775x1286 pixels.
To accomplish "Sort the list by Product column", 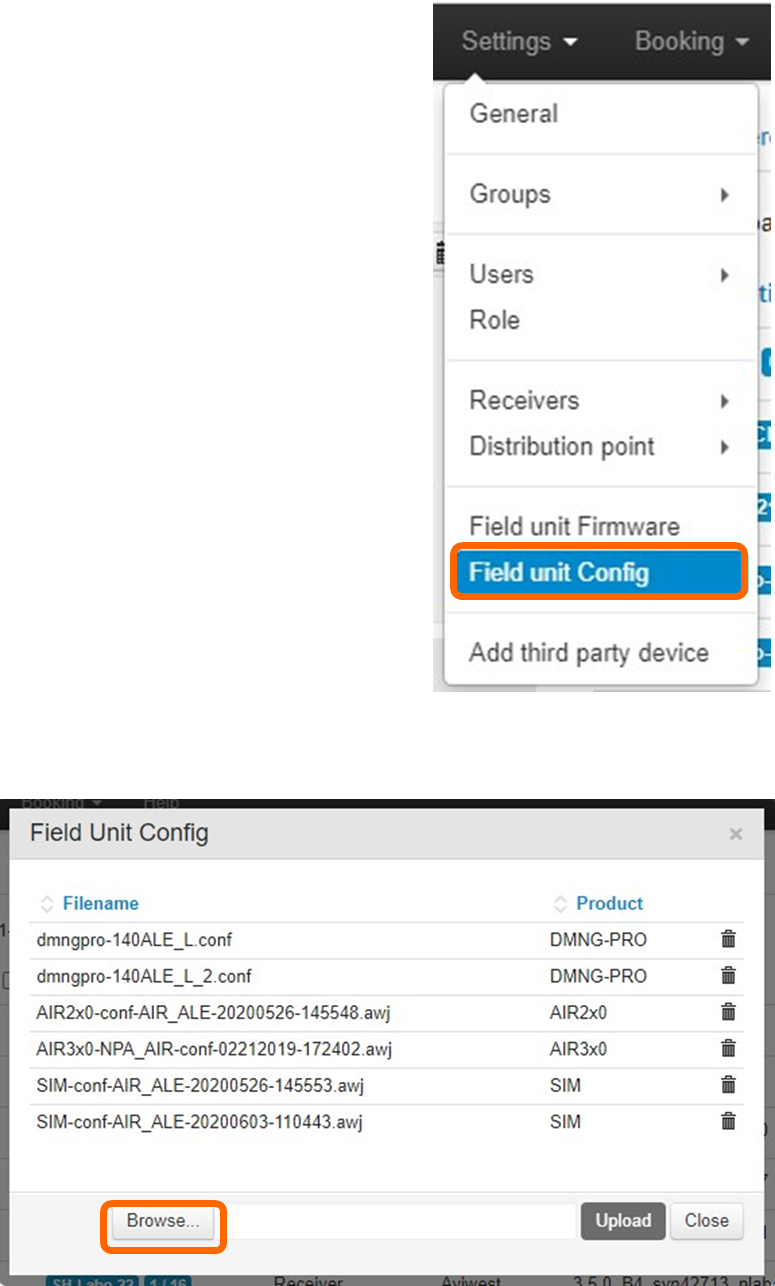I will (609, 903).
